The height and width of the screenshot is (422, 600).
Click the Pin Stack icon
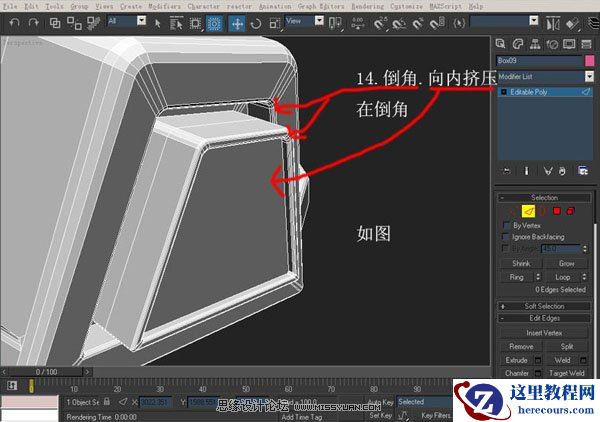pos(507,171)
